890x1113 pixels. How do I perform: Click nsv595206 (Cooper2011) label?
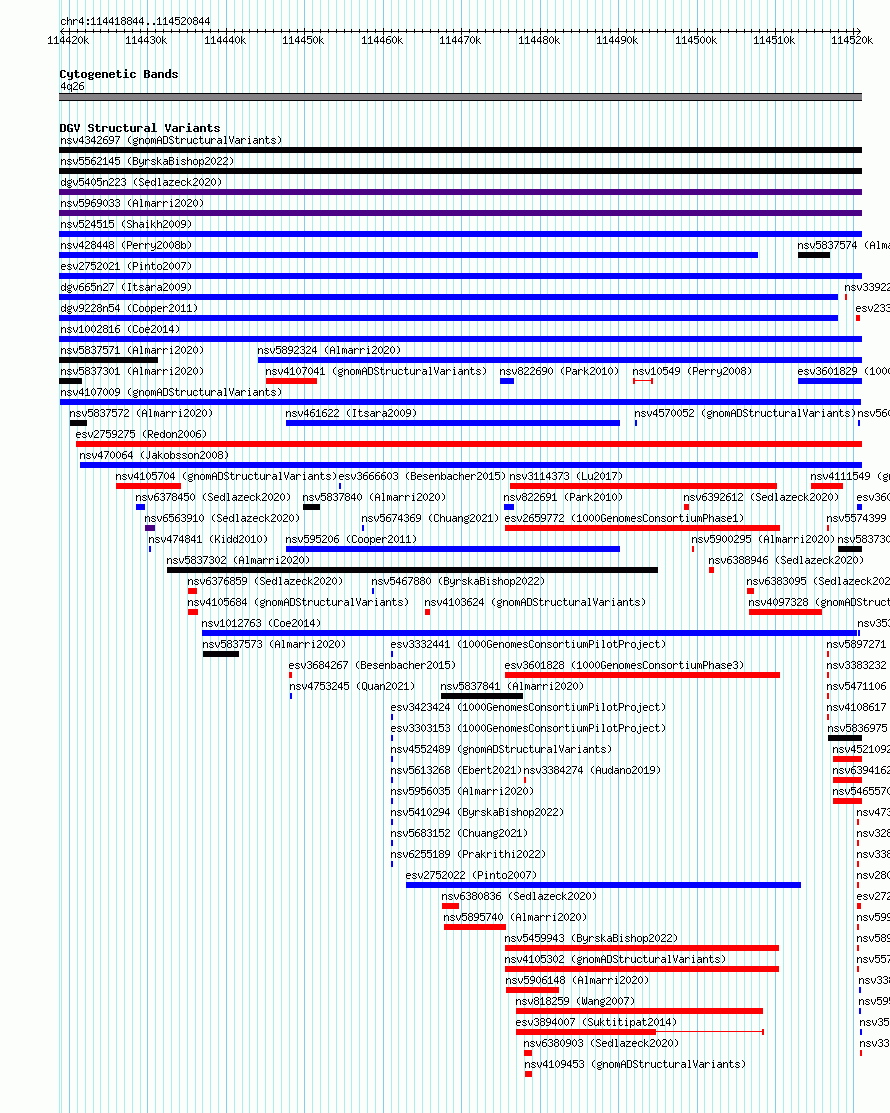coord(351,539)
